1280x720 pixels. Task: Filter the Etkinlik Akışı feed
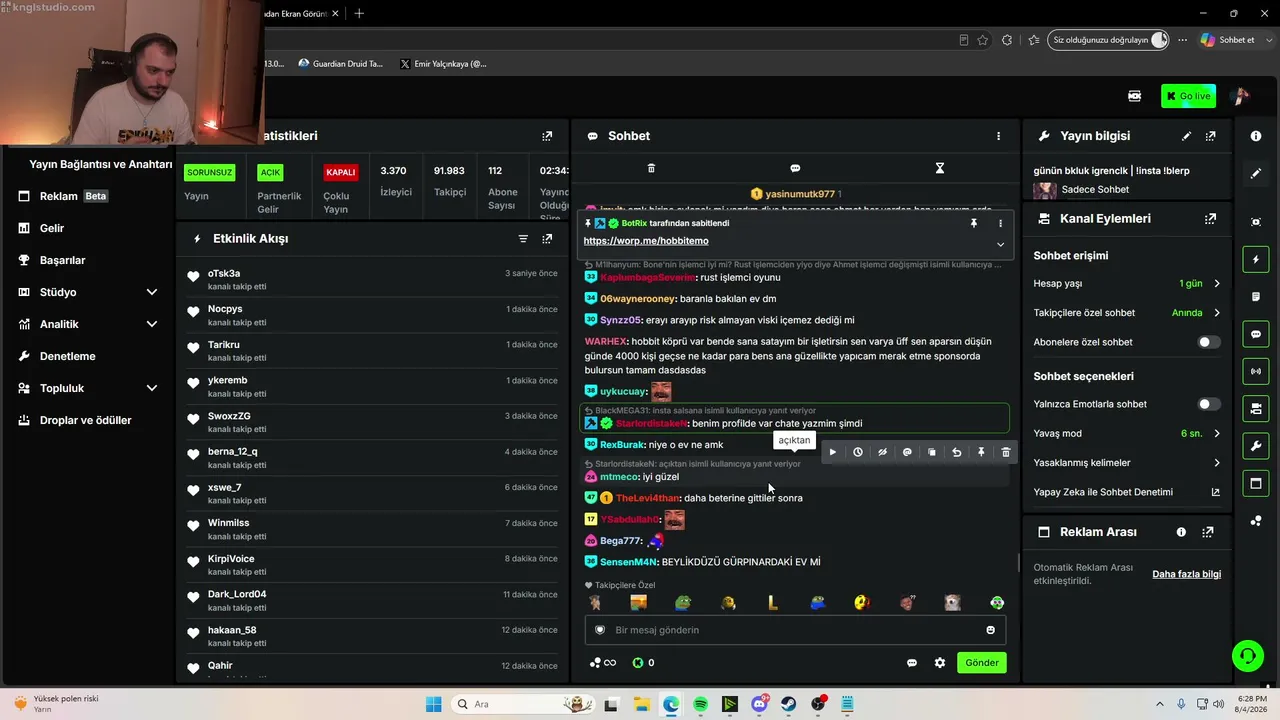[x=522, y=239]
